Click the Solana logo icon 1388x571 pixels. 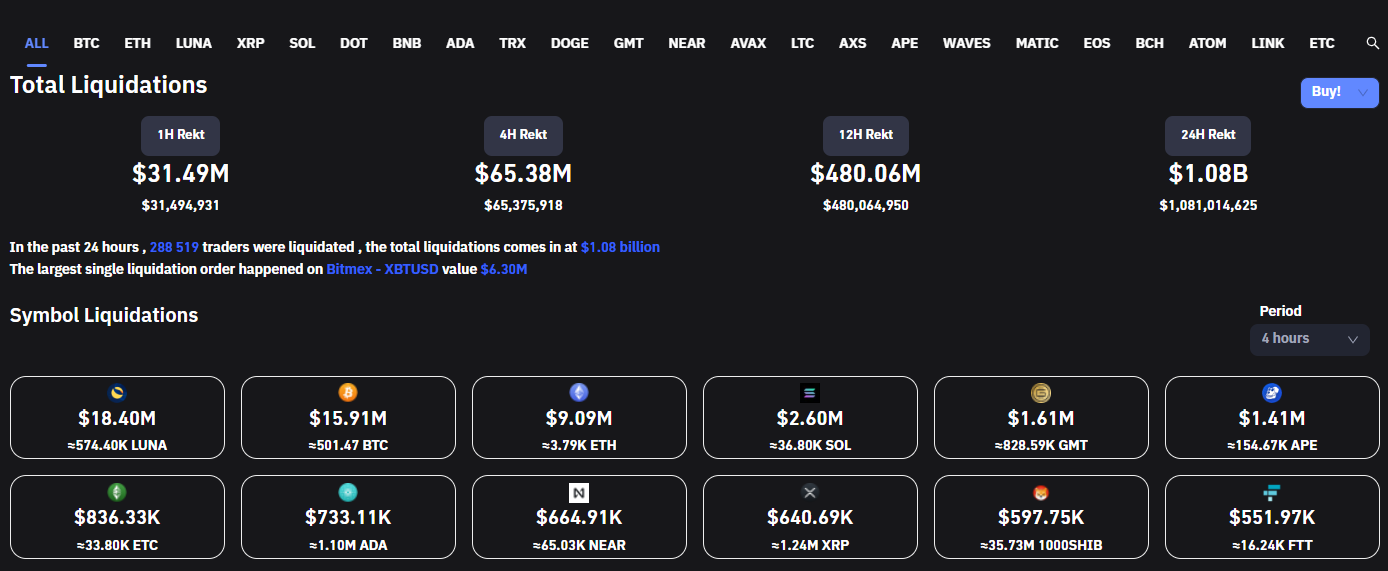pos(810,393)
